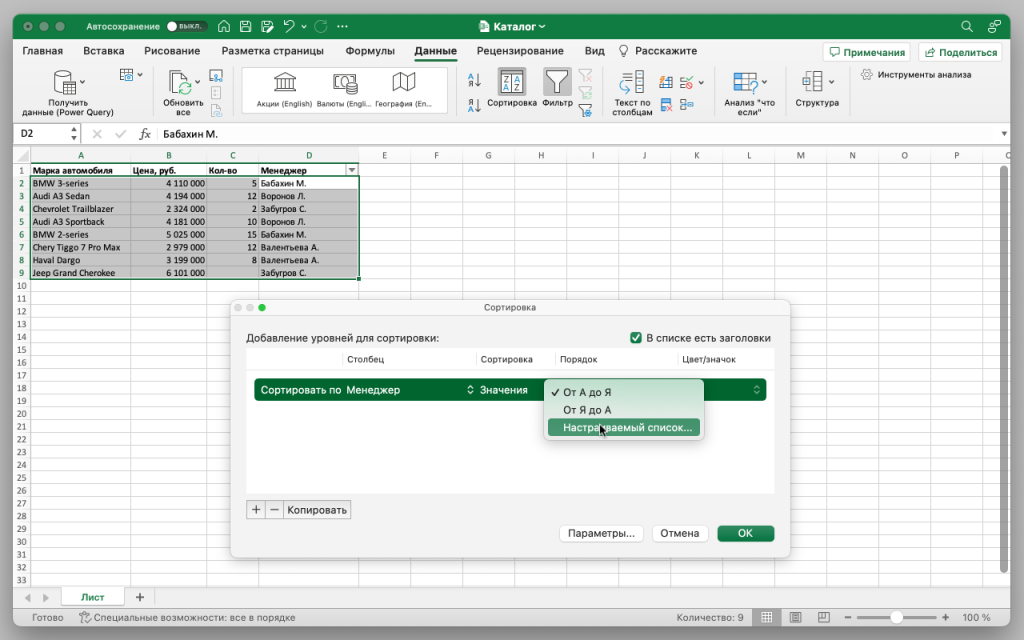1024x640 pixels.
Task: Switch to Page Break Preview in status bar
Action: pos(824,617)
